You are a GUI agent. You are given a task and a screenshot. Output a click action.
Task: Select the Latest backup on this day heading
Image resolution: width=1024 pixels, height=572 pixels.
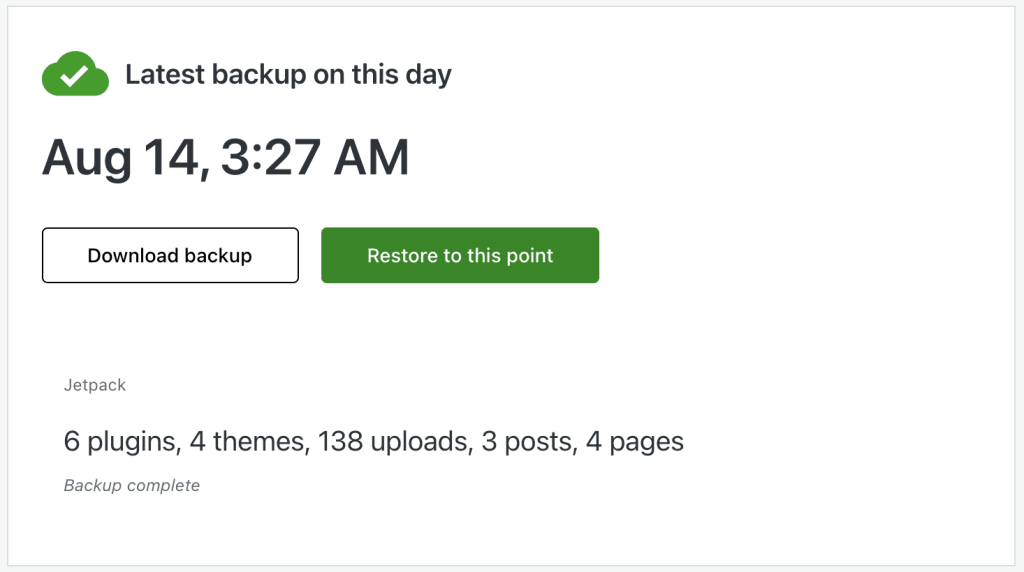[288, 75]
